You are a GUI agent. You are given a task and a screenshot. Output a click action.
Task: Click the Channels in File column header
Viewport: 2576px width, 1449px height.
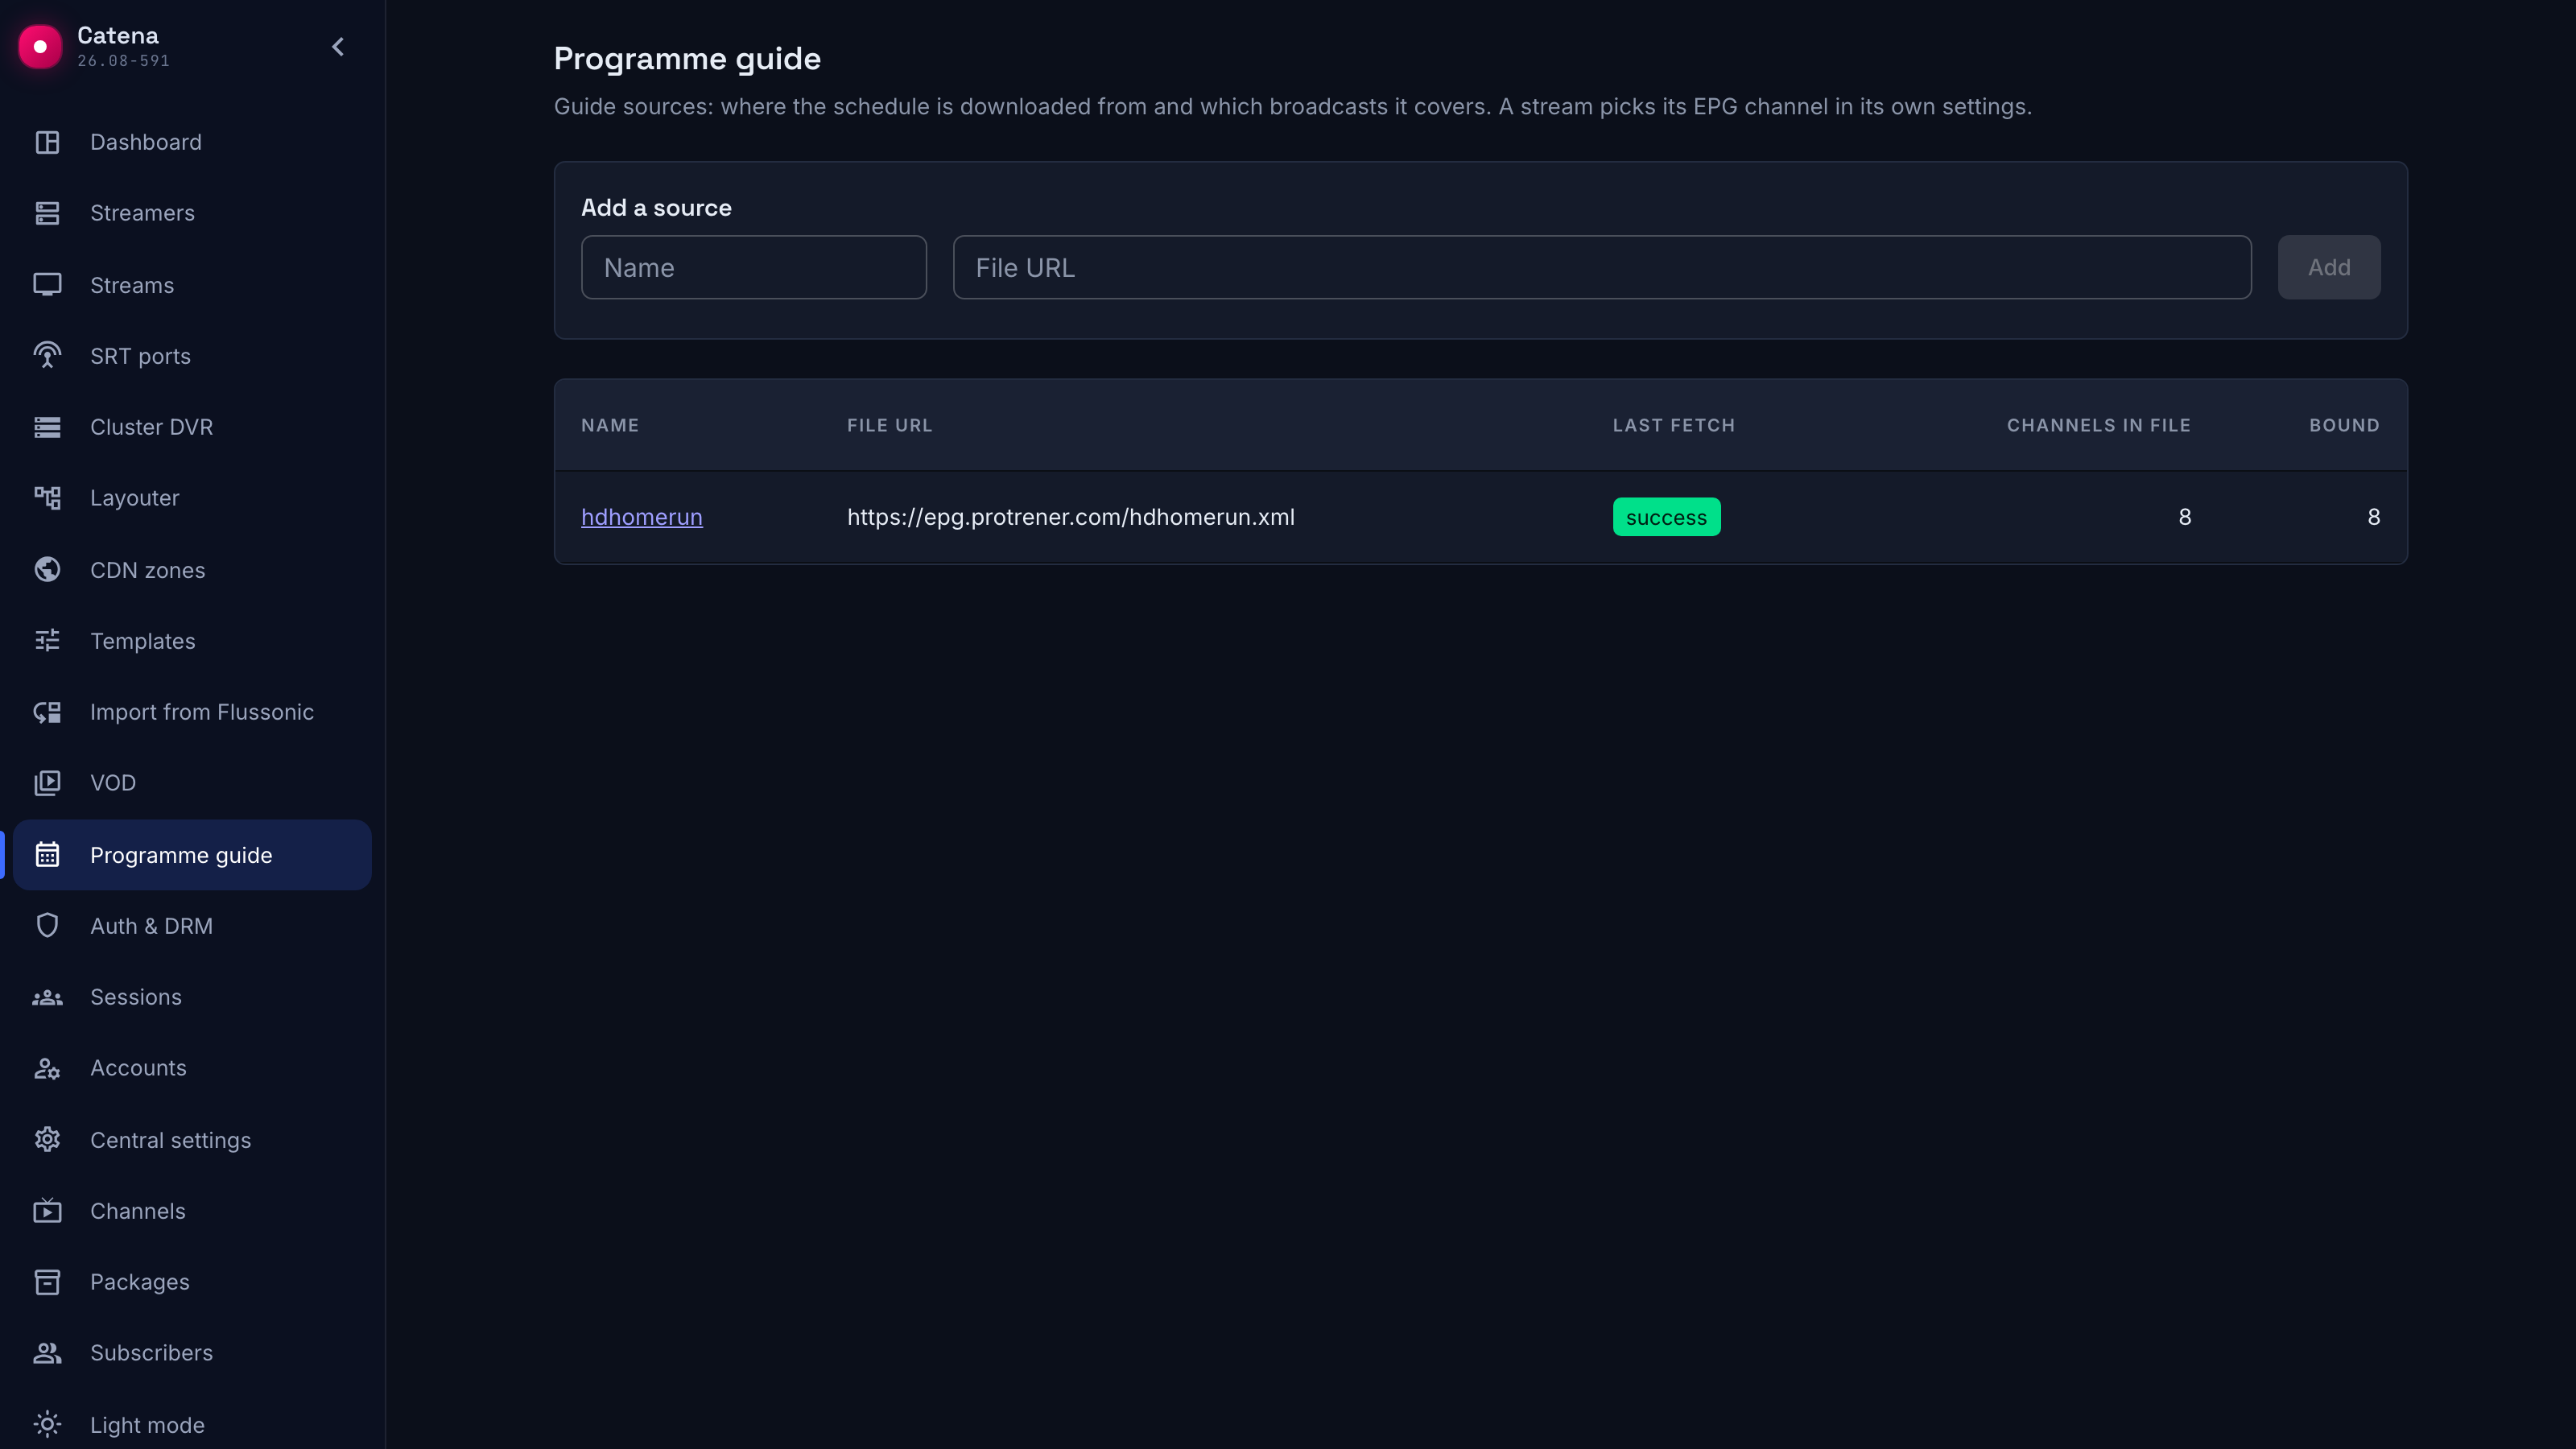click(x=2099, y=425)
